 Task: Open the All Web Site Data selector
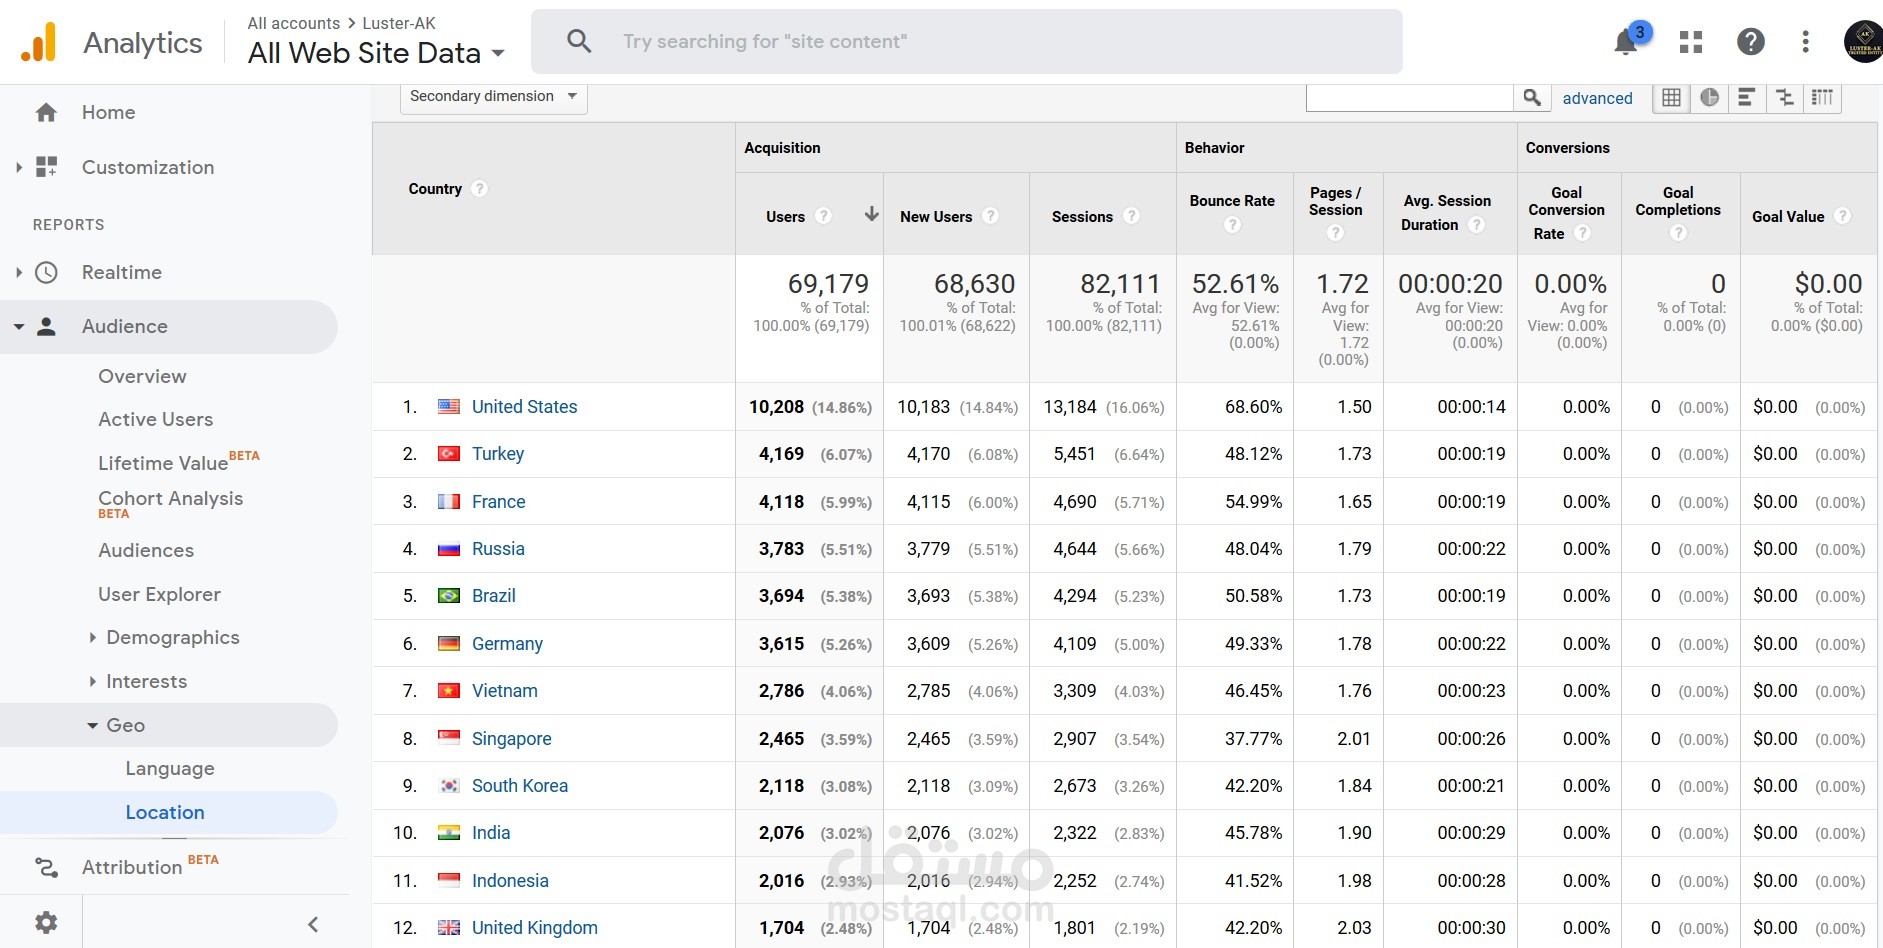376,53
